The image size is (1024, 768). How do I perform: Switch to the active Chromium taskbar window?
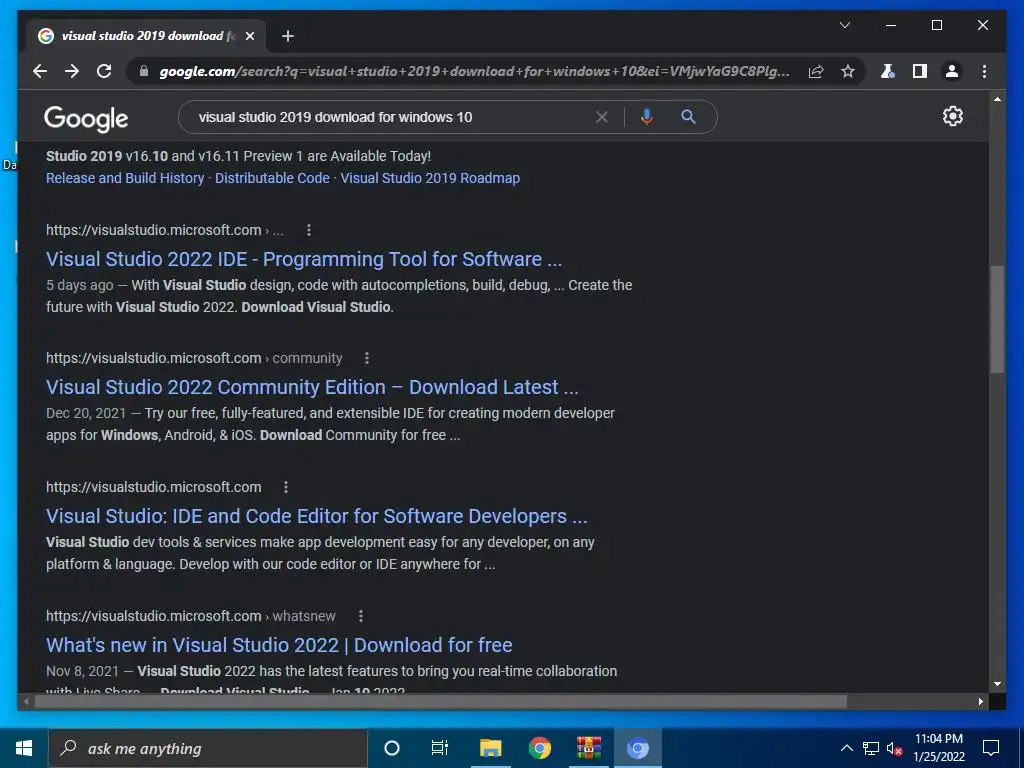point(637,748)
